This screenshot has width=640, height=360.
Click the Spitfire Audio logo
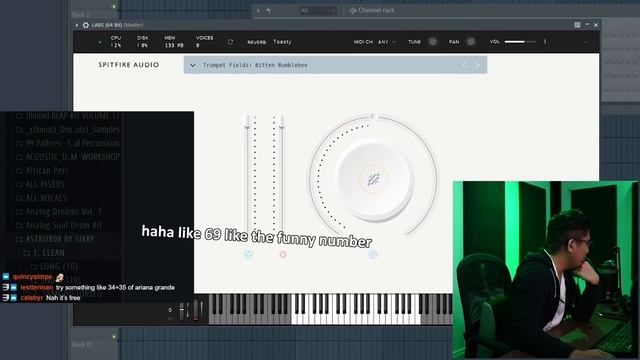tap(129, 65)
